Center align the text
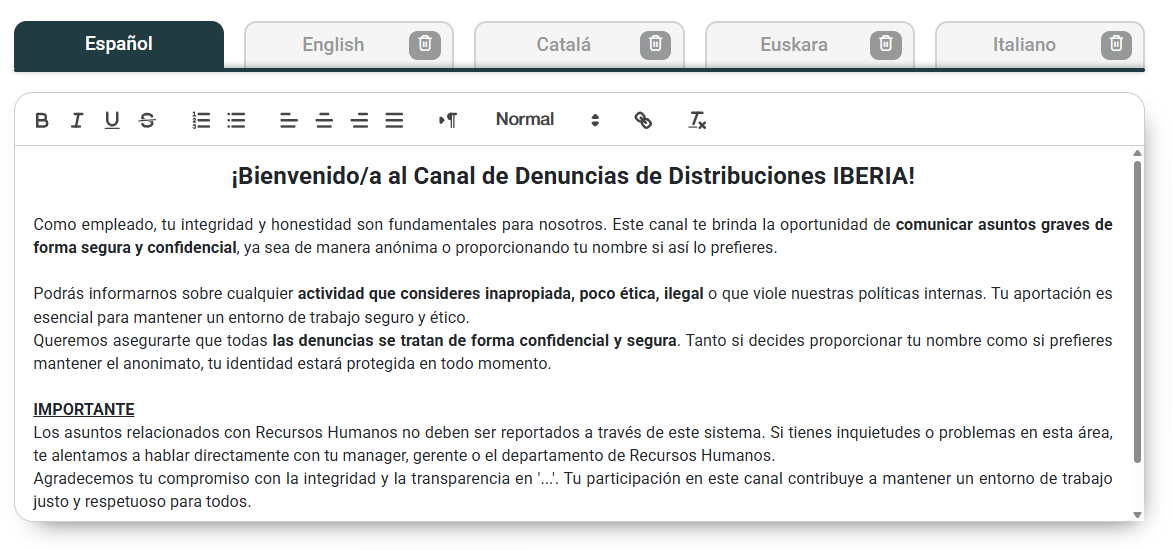The image size is (1172, 550). [x=324, y=120]
